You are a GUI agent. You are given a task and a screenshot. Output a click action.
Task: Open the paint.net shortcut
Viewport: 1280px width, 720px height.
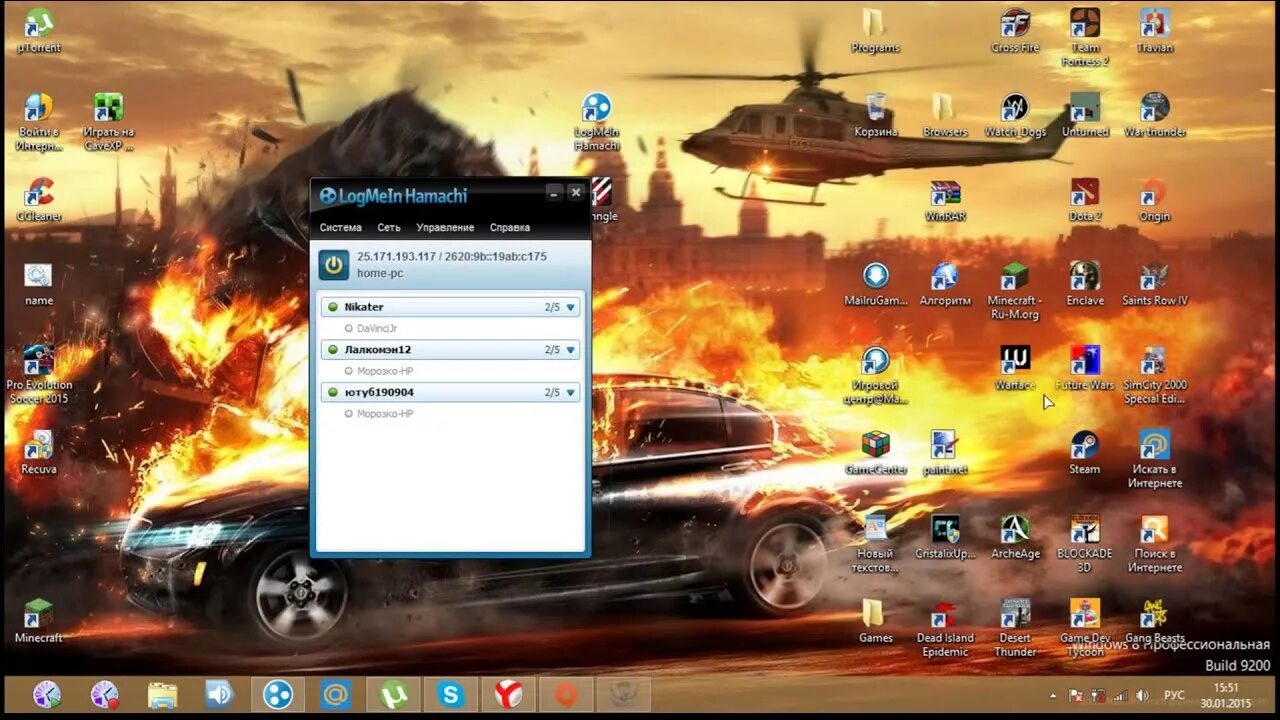pyautogui.click(x=945, y=452)
